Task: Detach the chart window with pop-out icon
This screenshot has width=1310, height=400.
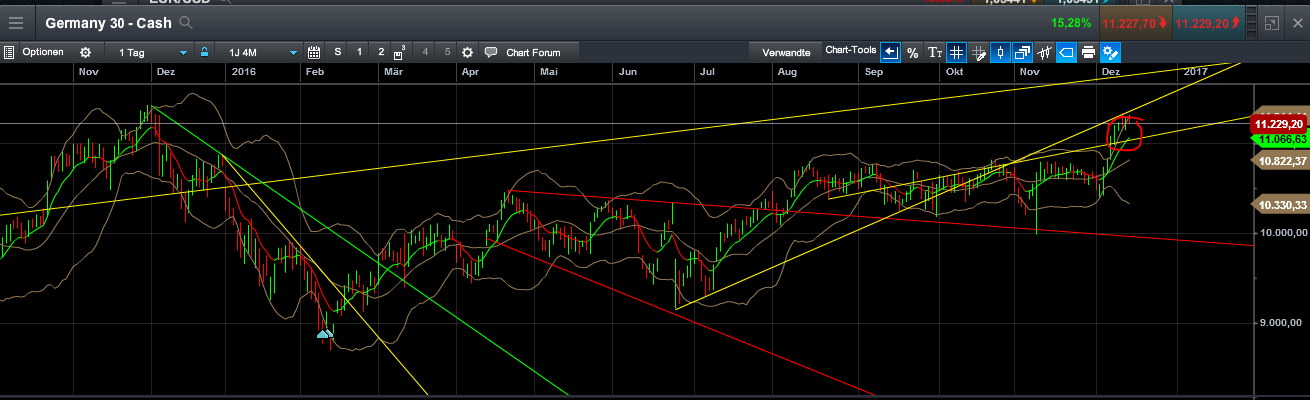Action: pos(1272,22)
